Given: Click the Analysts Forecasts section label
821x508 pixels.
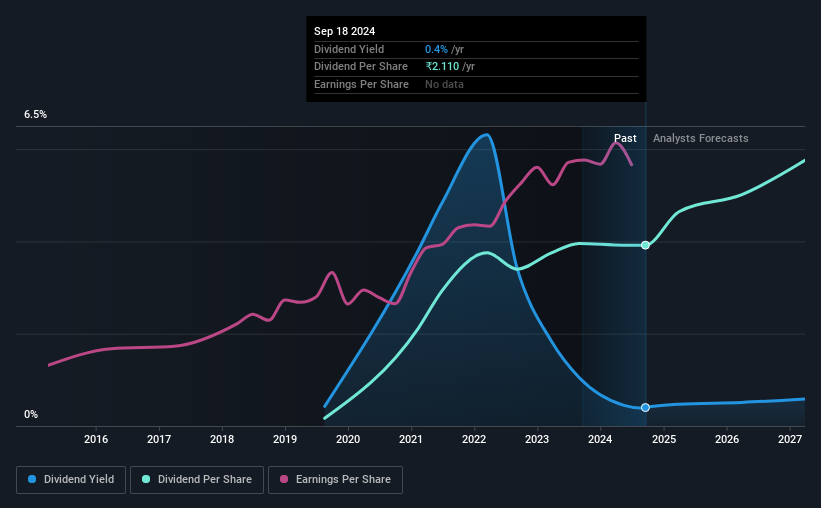Looking at the screenshot, I should pos(701,138).
